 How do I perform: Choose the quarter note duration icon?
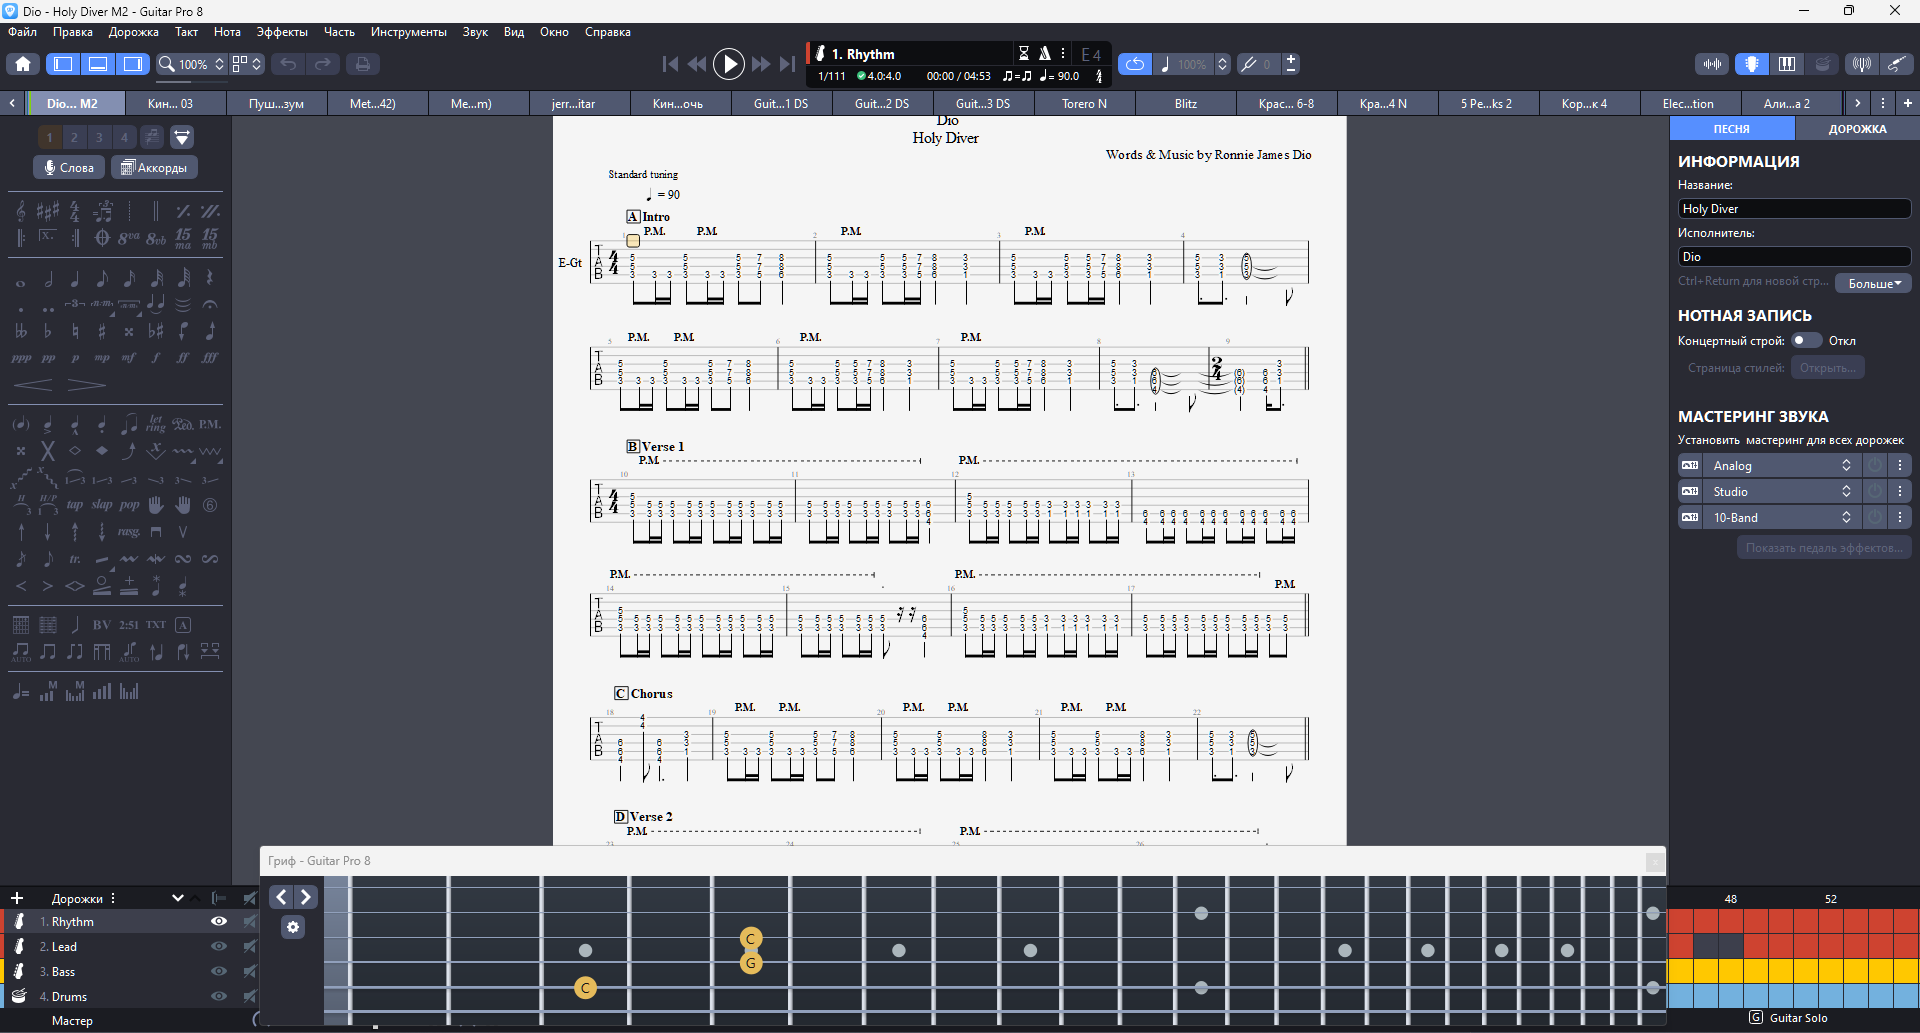point(74,280)
